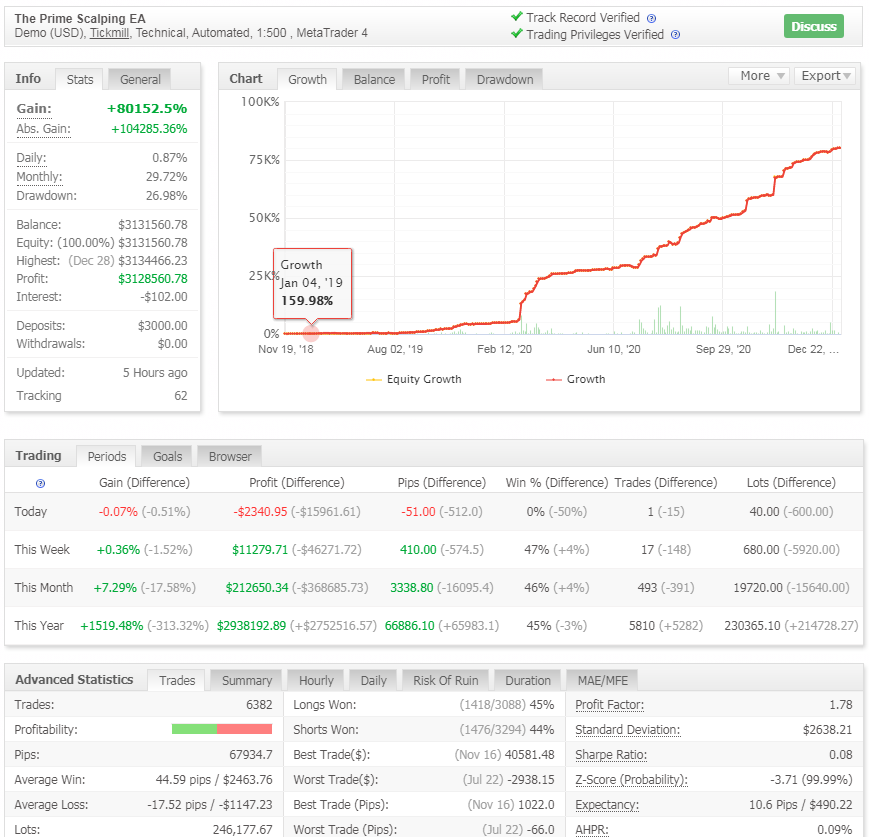Click the Z-Score (Probability) label

[631, 779]
